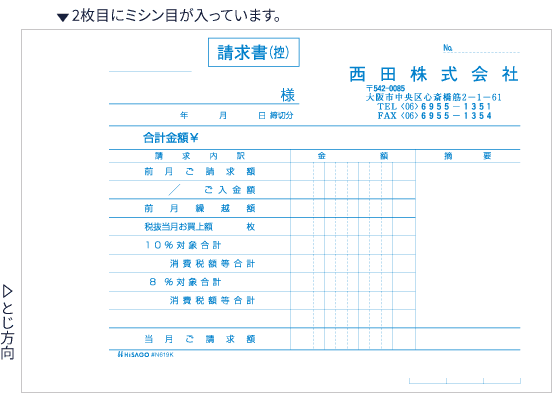The image size is (560, 395).
Task: Click the 請求内訳 column header
Action: (x=200, y=156)
